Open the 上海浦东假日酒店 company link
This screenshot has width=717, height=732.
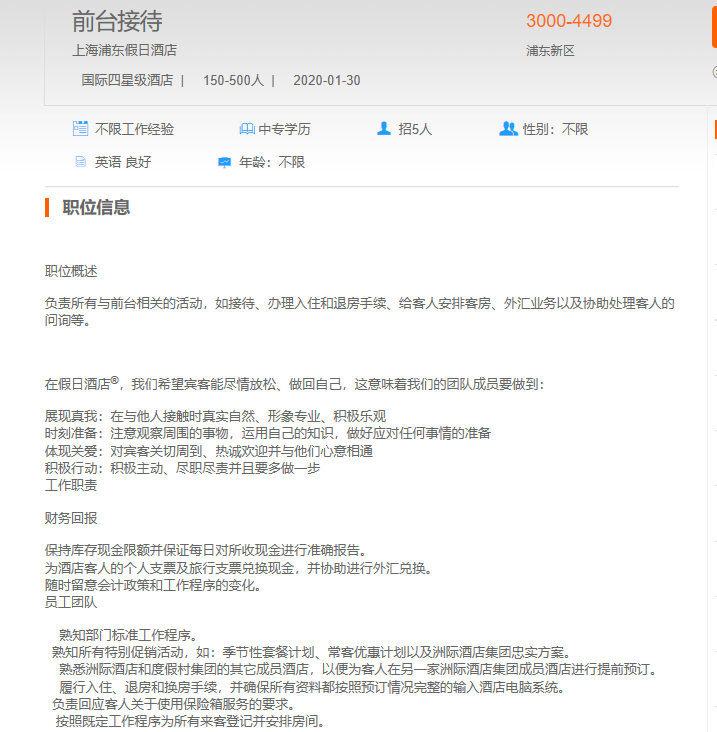click(x=124, y=50)
